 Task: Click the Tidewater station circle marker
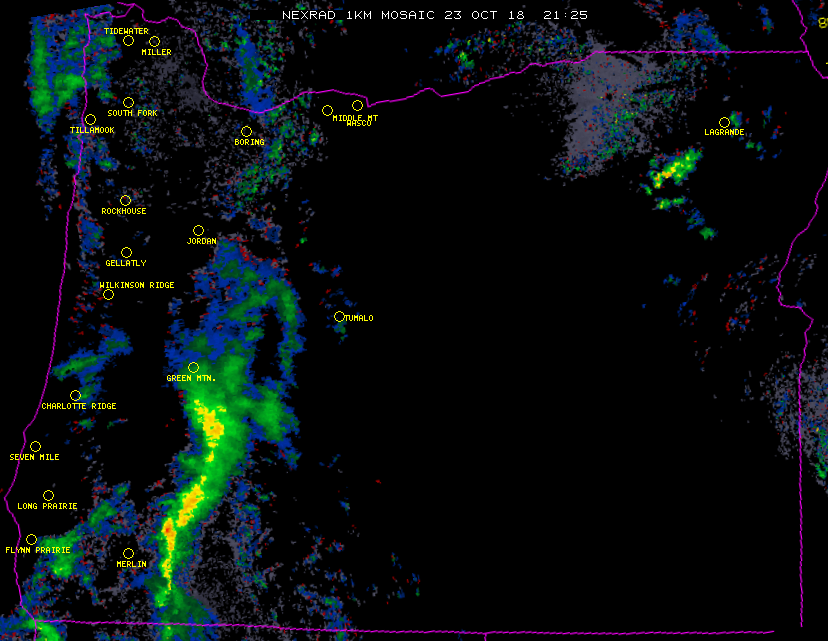point(128,41)
